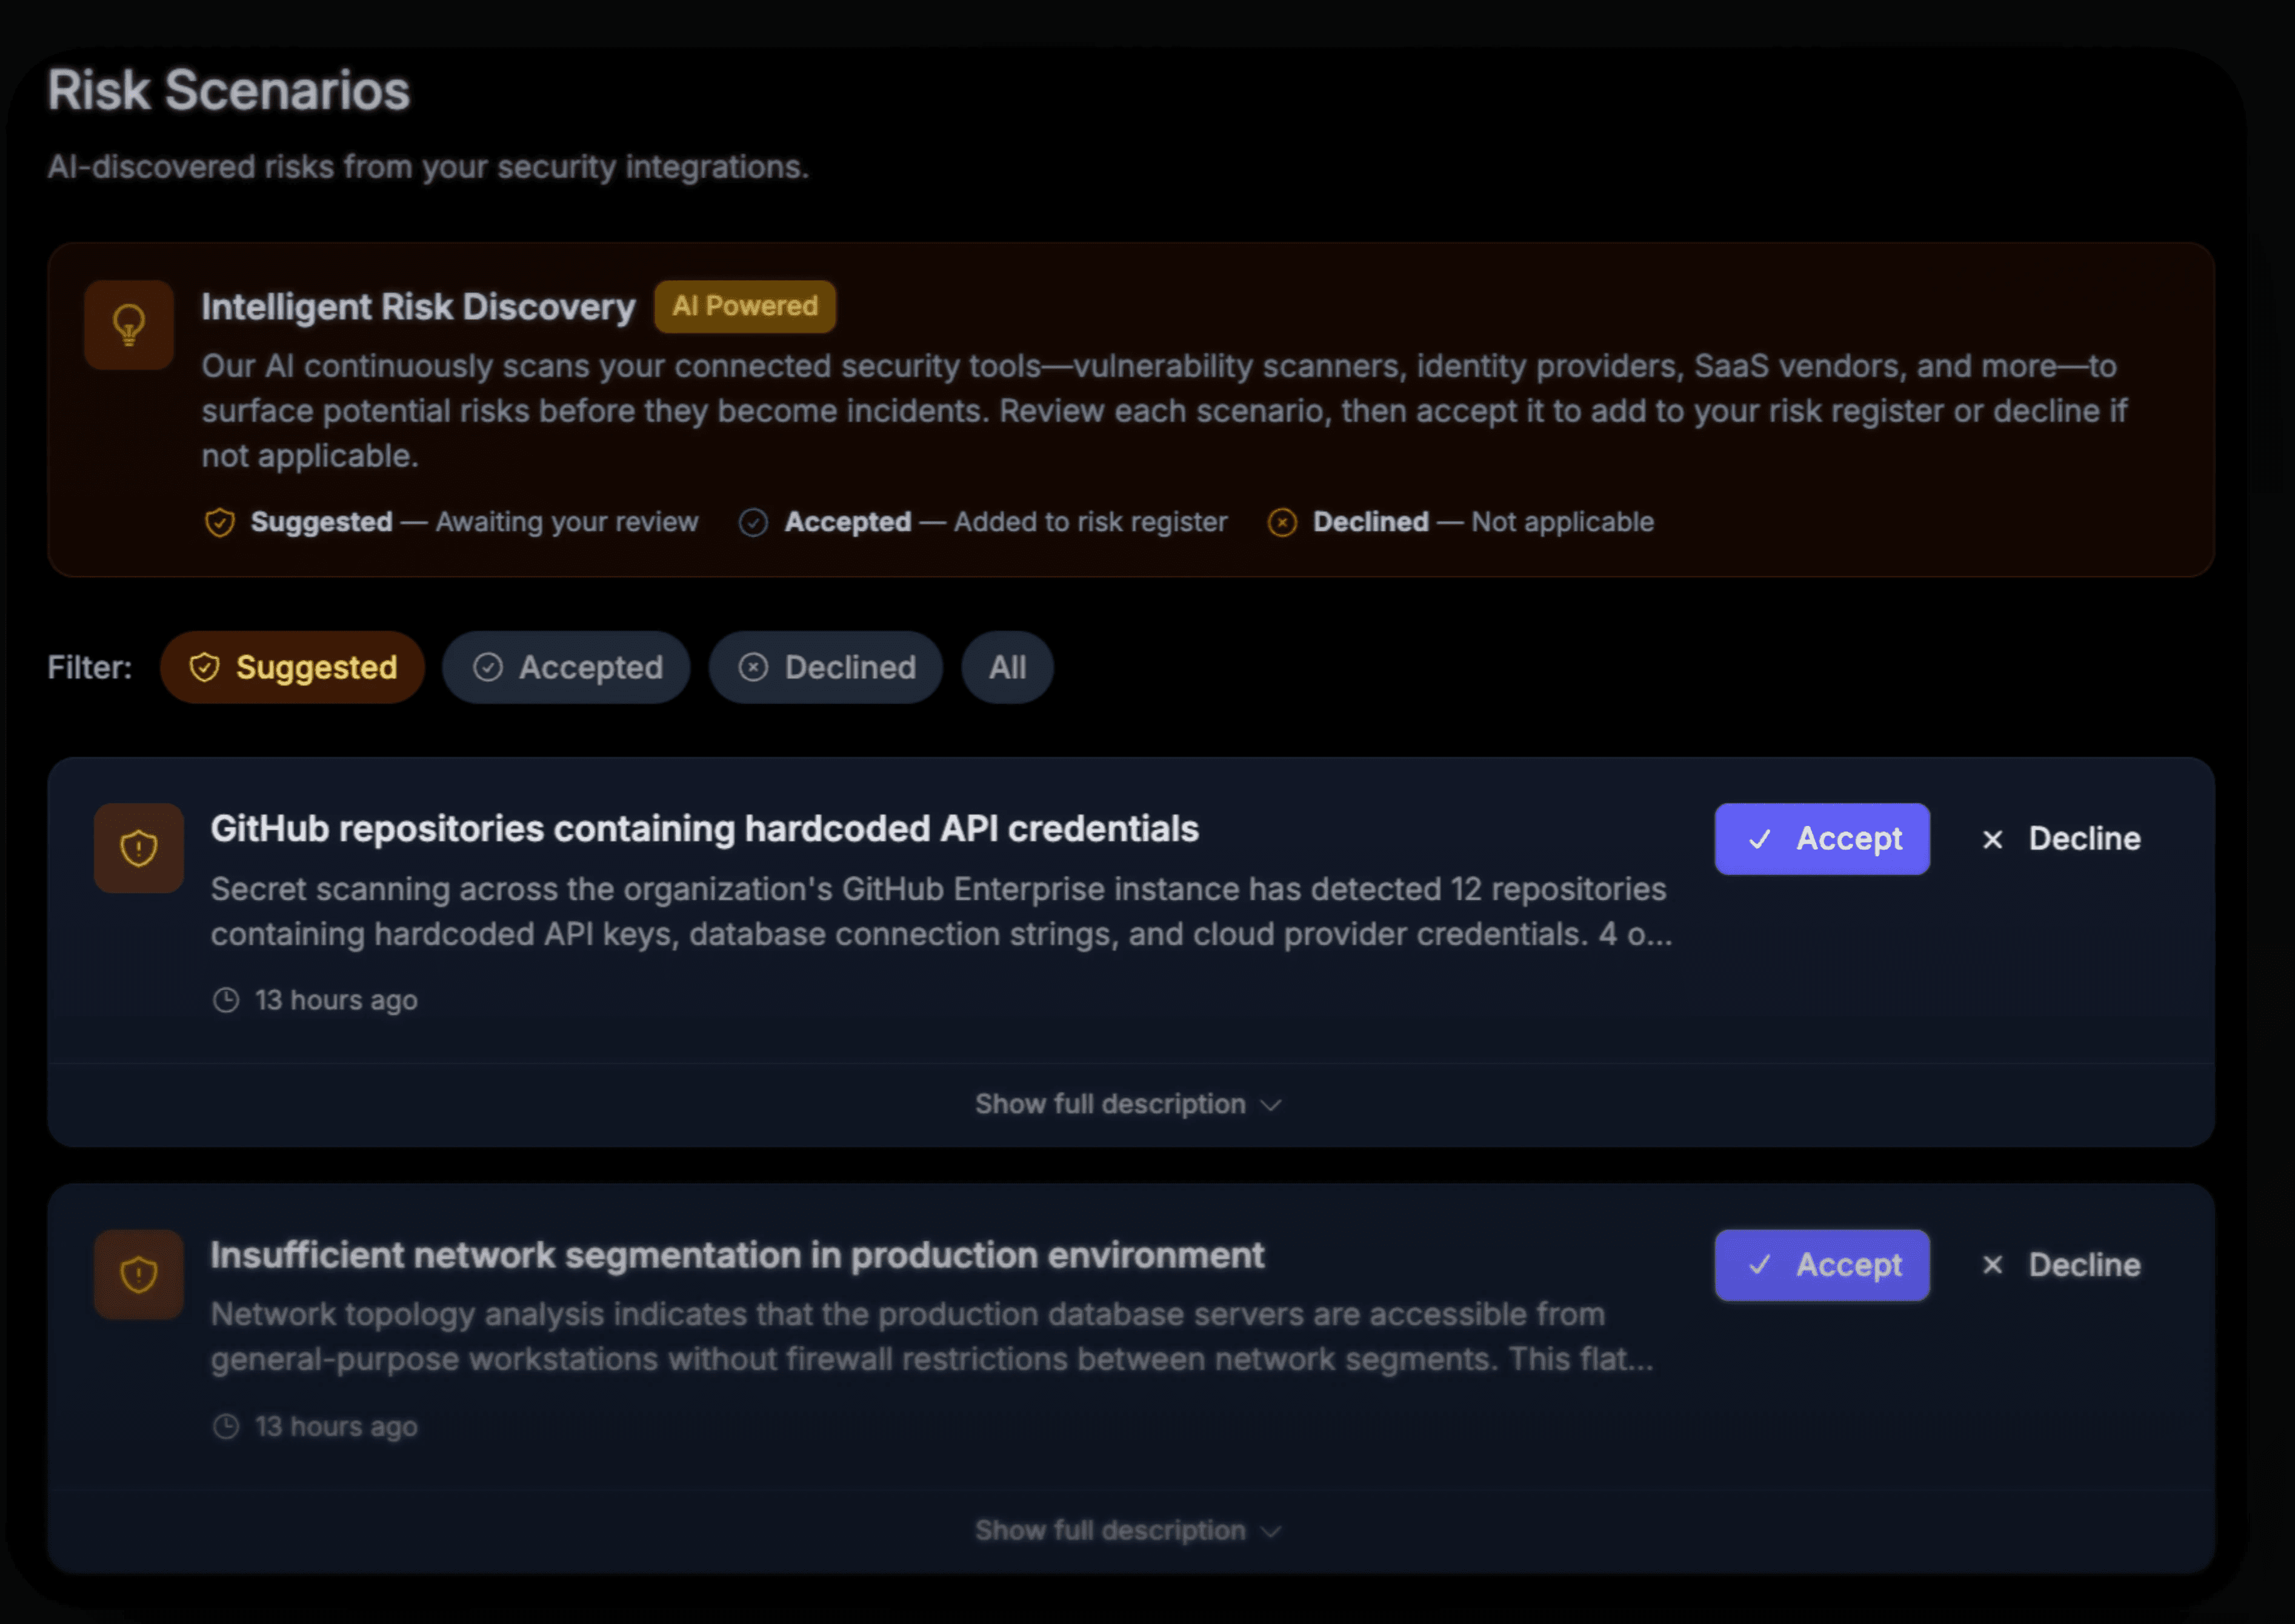Image resolution: width=2295 pixels, height=1624 pixels.
Task: Expand full description of GitHub credentials risk
Action: pos(1110,1104)
